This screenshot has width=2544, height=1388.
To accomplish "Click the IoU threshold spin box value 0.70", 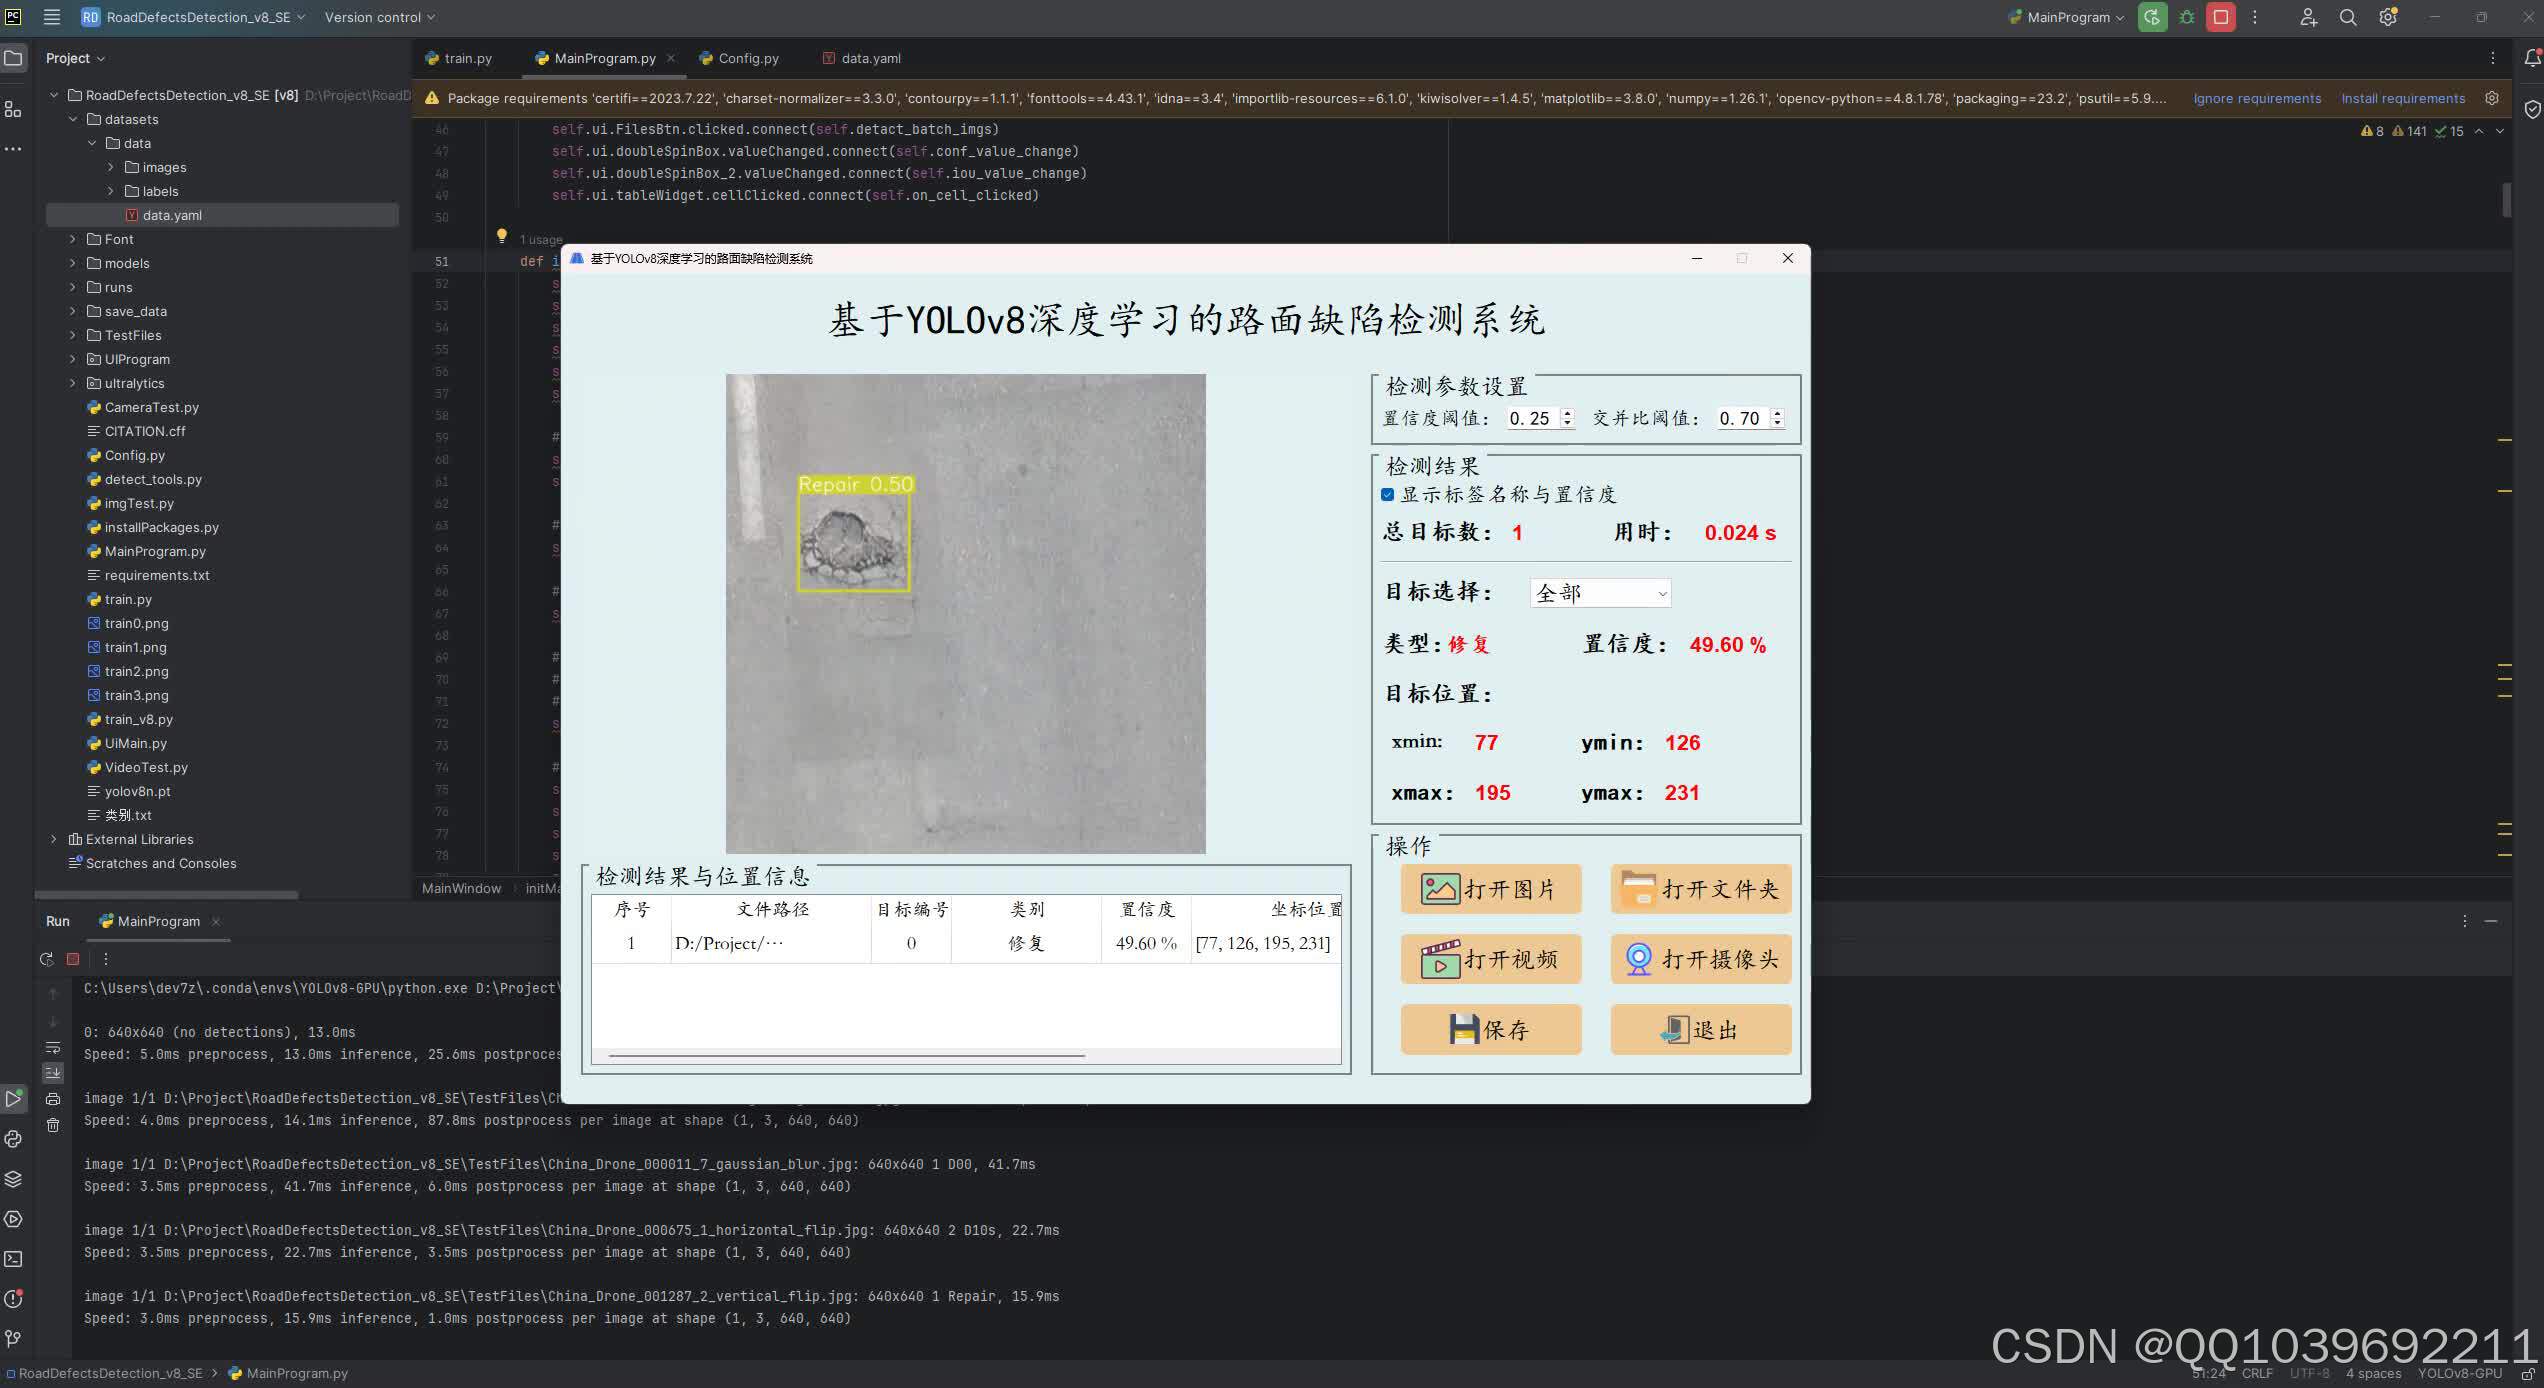I will click(1741, 418).
